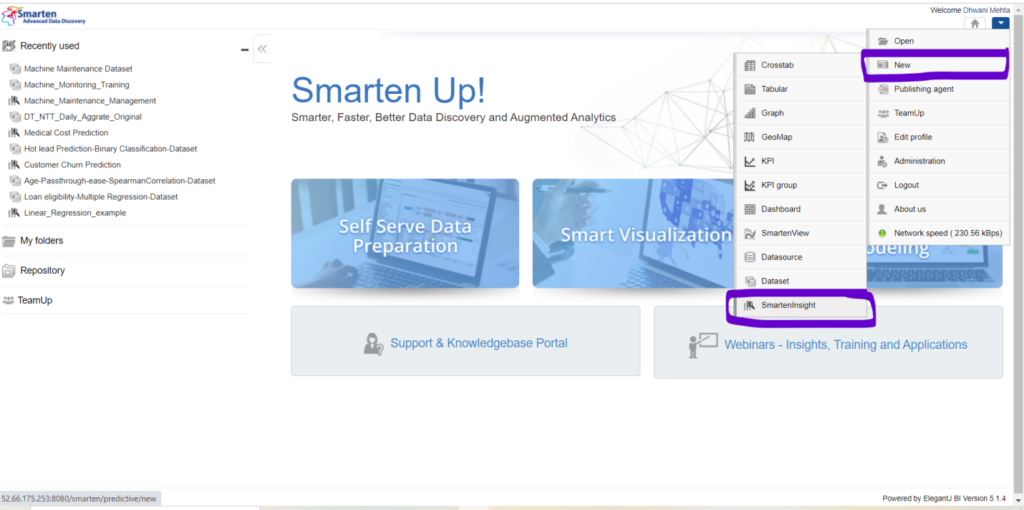Screen dimensions: 1024x510
Task: Choose Publishing agent in user menu
Action: click(x=938, y=89)
